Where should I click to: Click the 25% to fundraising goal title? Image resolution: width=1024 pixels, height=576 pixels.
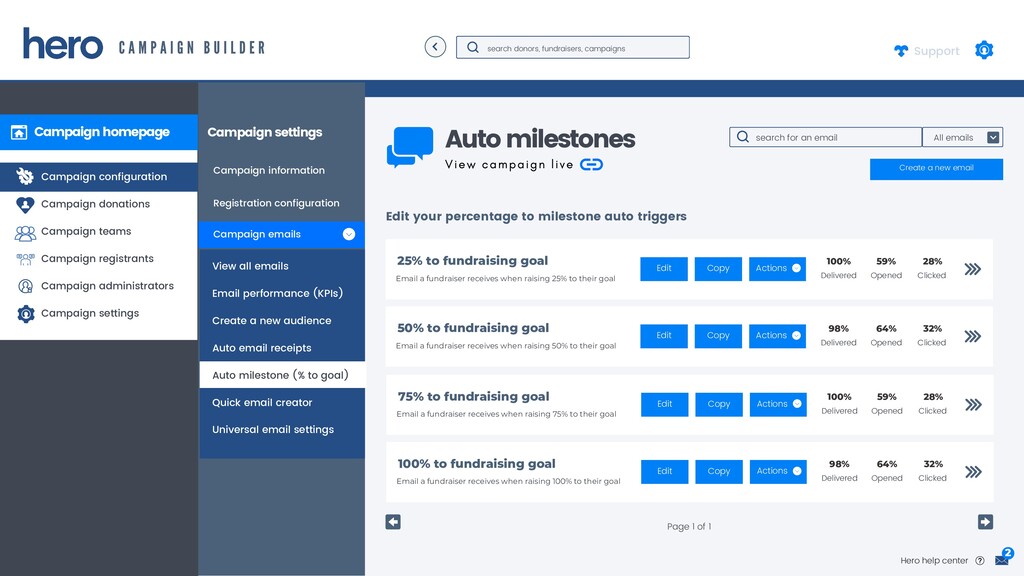[472, 261]
